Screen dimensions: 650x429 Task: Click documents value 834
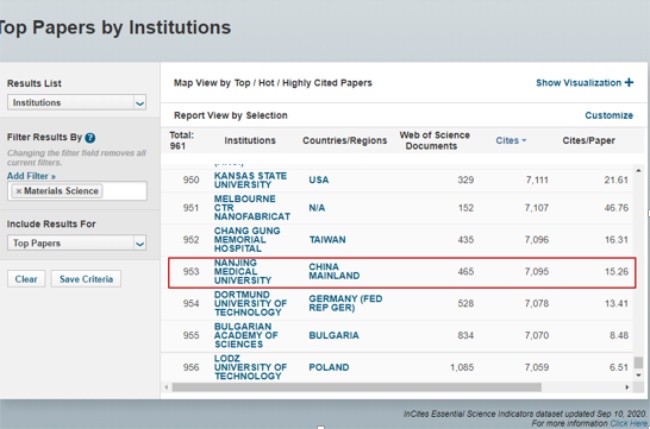coord(466,335)
